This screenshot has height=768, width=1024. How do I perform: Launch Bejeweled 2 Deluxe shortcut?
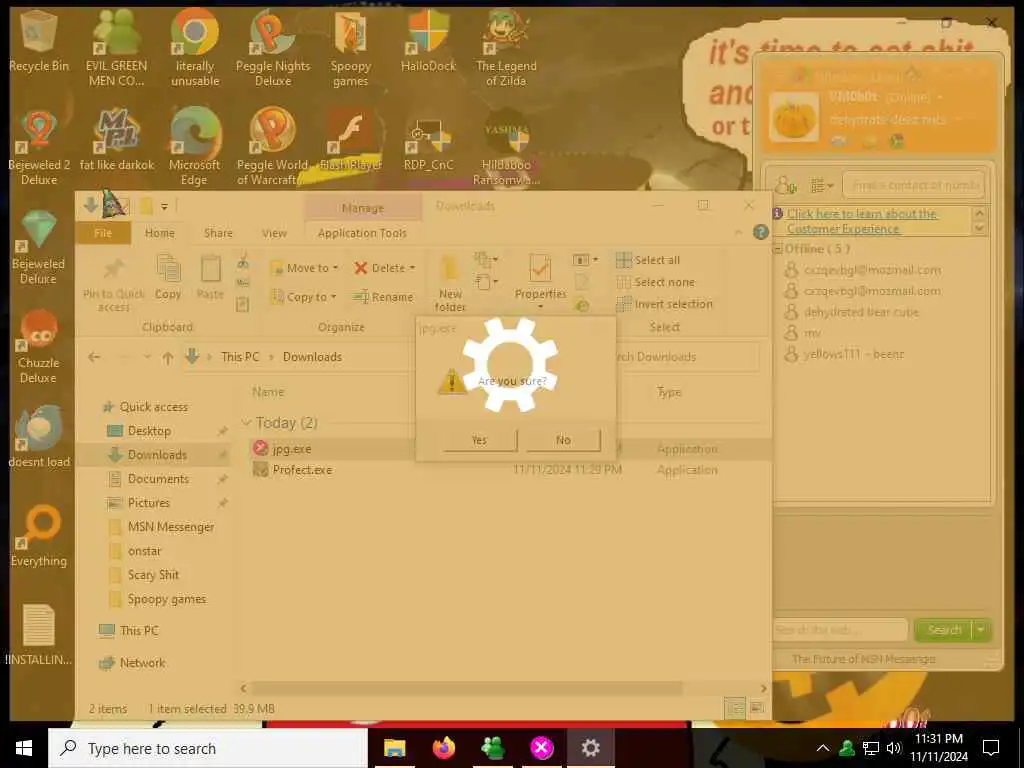(39, 147)
